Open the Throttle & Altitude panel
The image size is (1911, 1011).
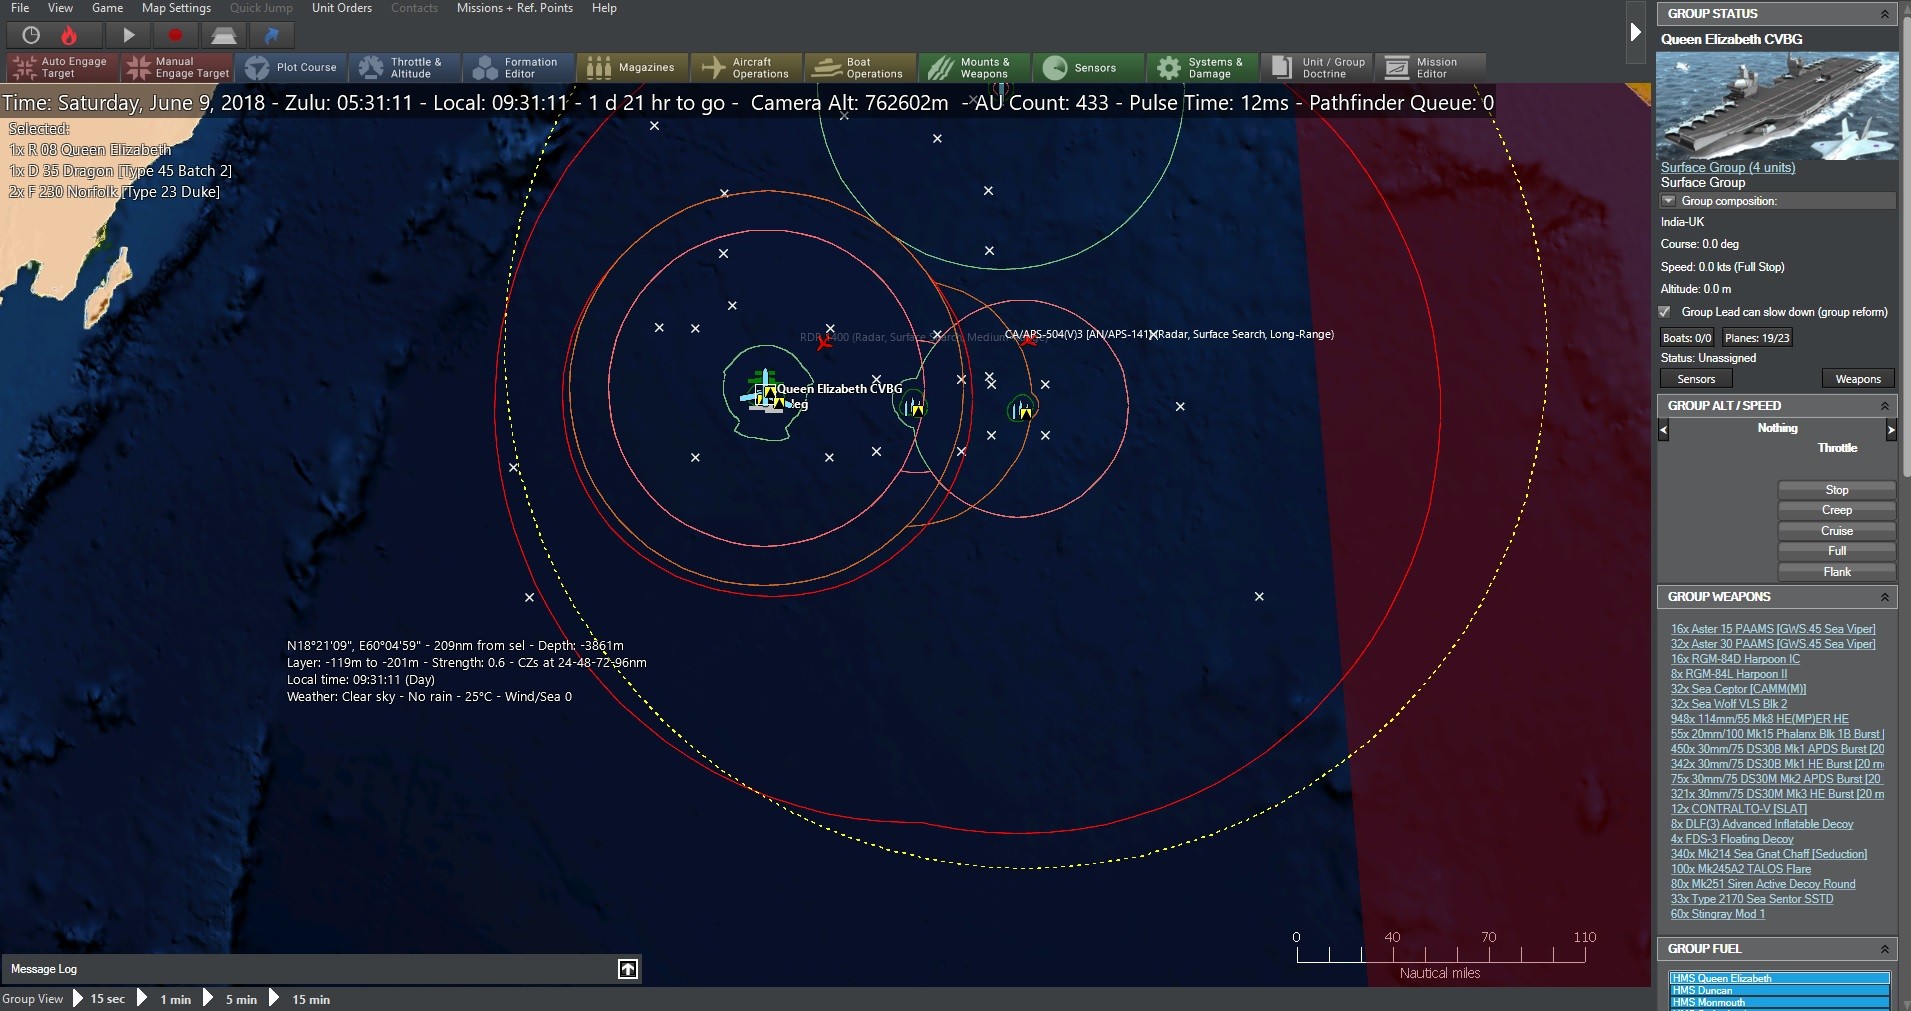click(x=404, y=67)
